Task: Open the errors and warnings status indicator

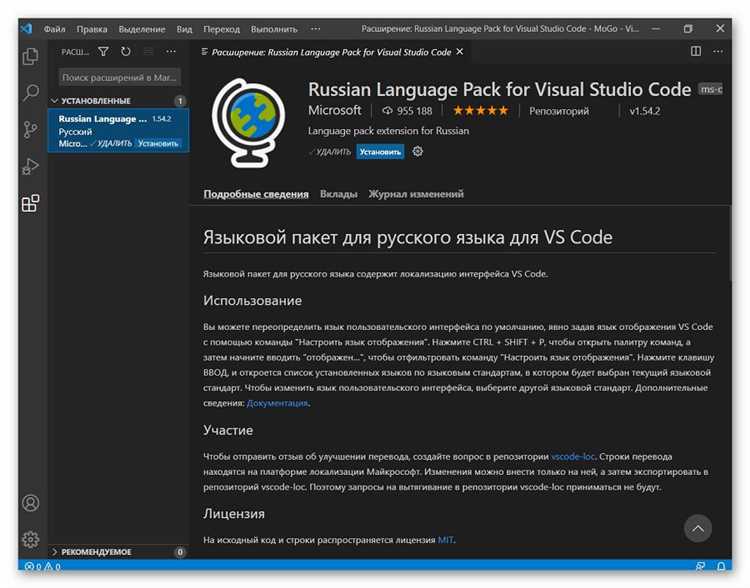Action: [42, 566]
